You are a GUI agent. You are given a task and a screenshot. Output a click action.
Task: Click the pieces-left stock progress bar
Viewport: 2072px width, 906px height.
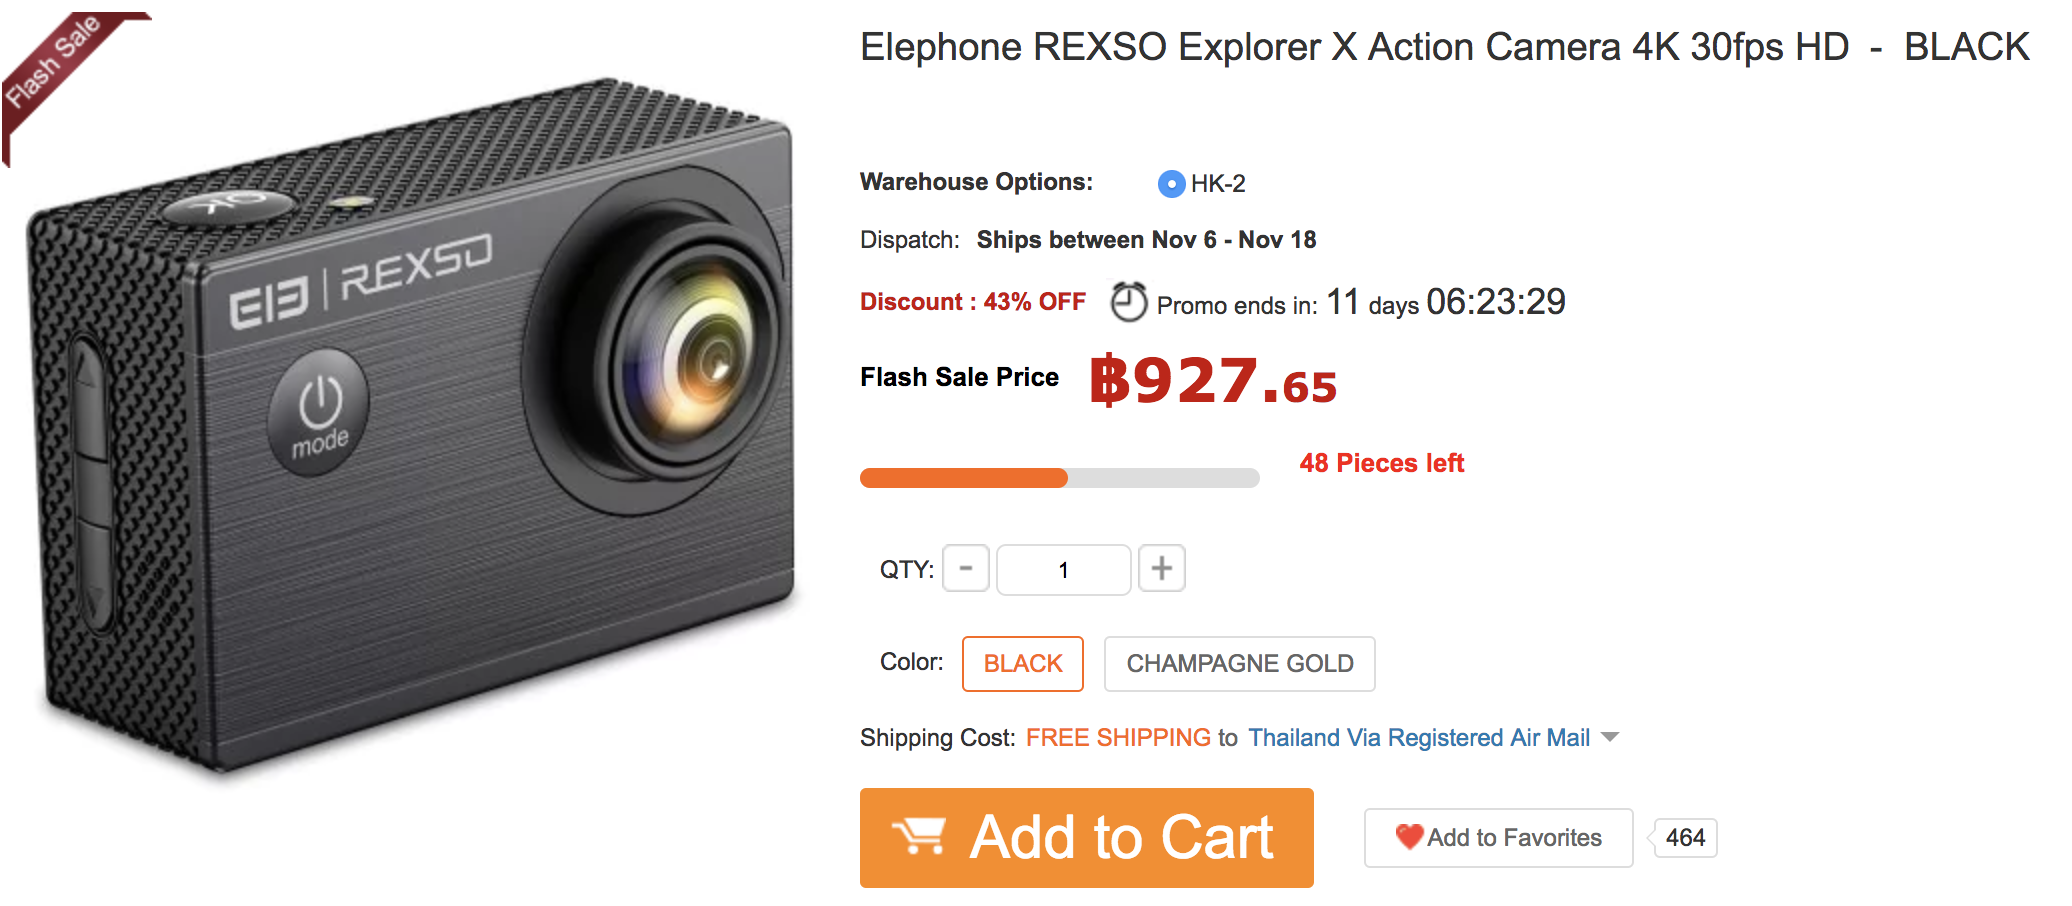coord(1059,478)
